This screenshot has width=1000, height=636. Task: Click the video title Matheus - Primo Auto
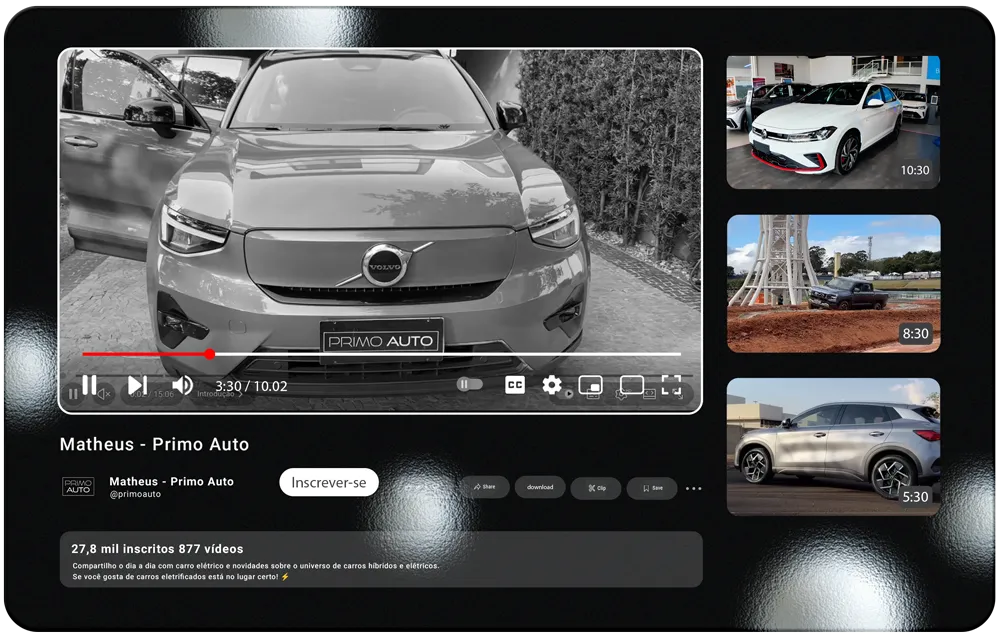point(154,444)
